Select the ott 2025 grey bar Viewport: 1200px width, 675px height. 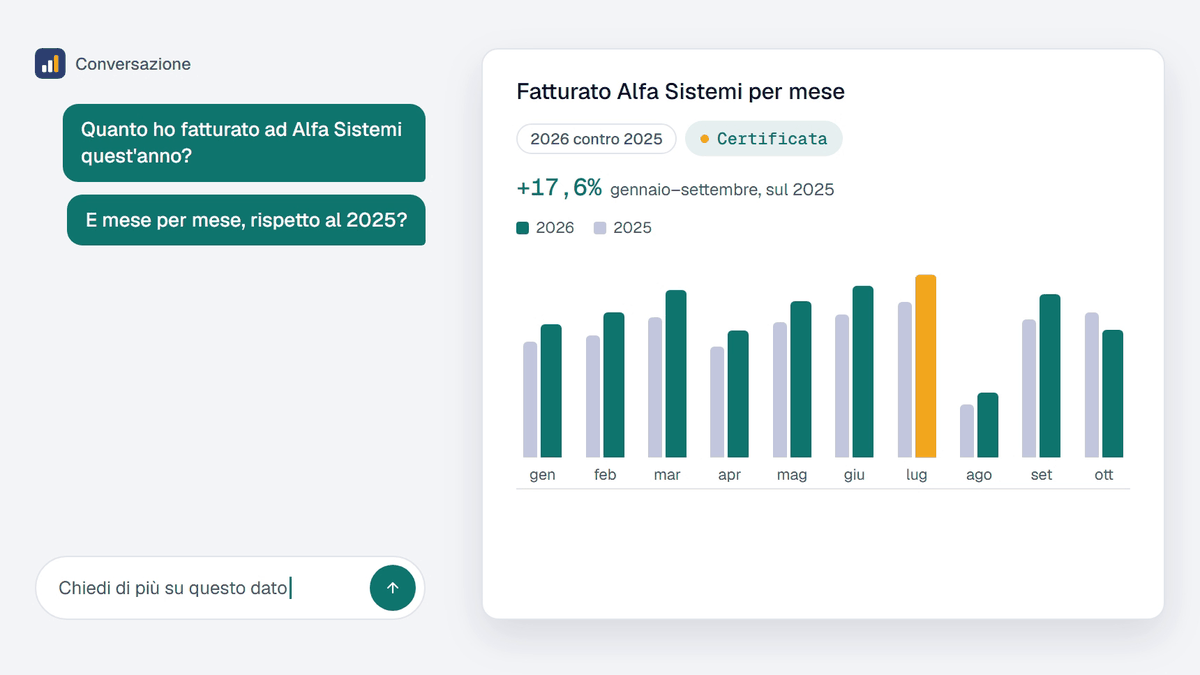coord(1092,385)
